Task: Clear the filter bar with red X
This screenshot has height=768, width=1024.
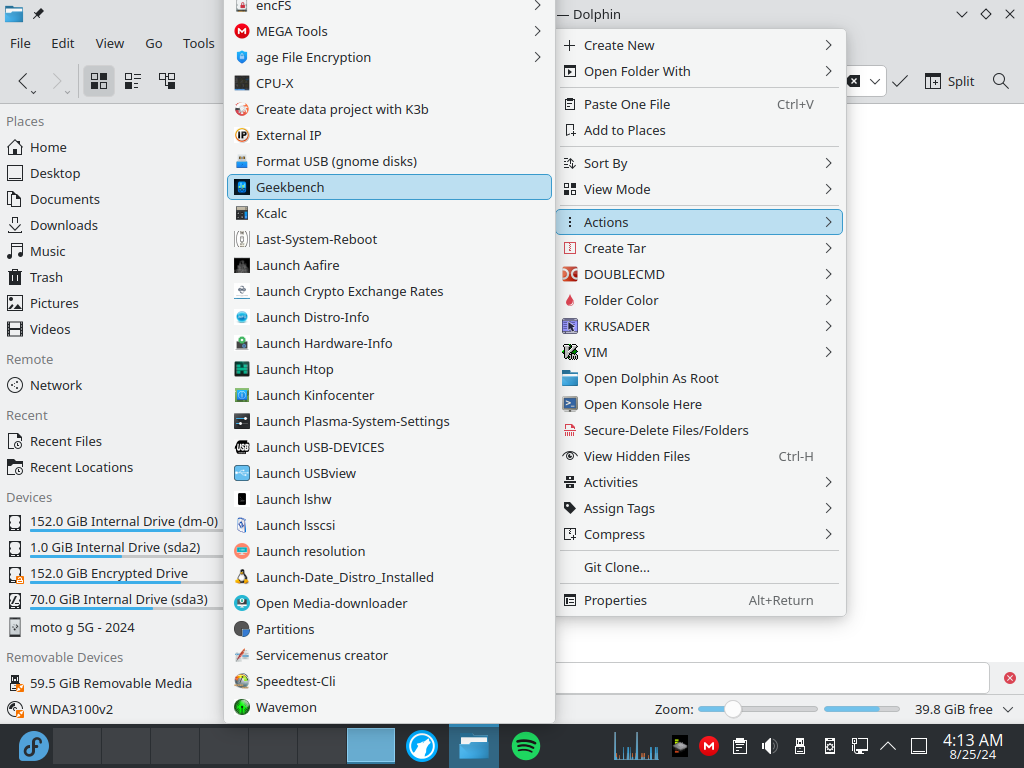Action: point(1010,678)
